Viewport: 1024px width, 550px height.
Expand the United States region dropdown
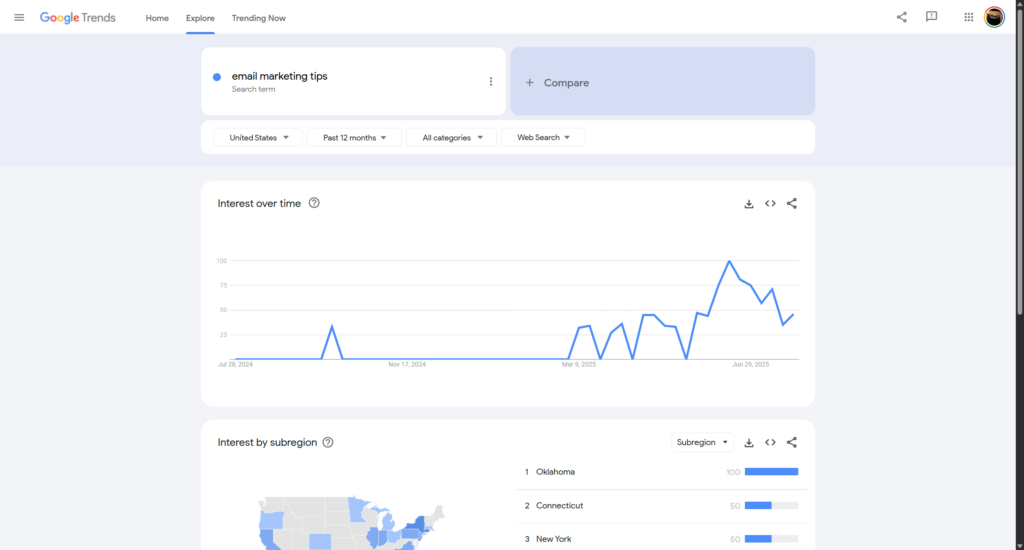point(258,138)
